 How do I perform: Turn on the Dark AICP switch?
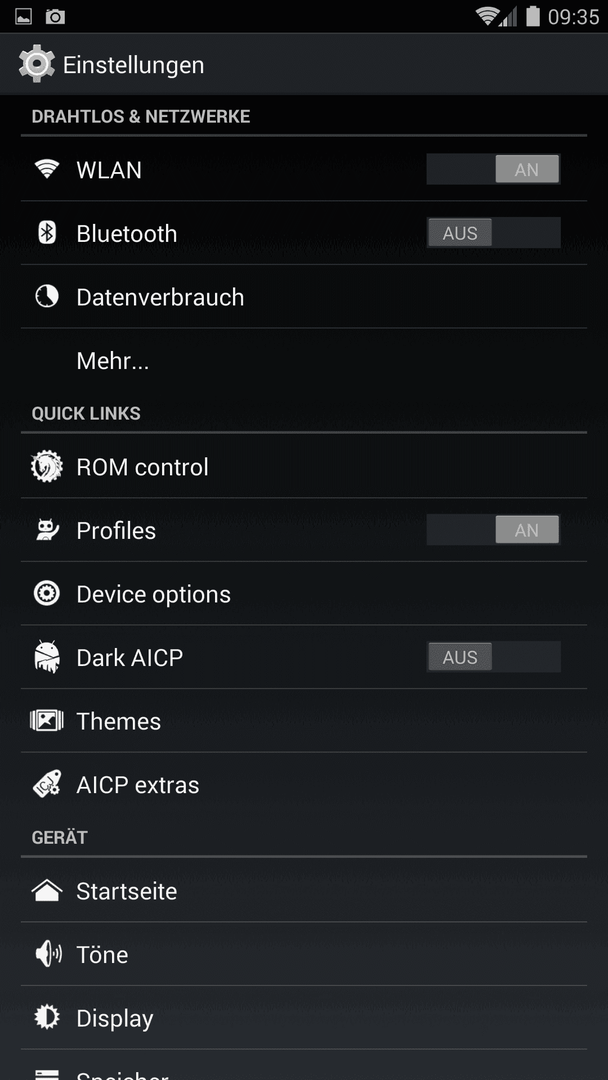493,657
